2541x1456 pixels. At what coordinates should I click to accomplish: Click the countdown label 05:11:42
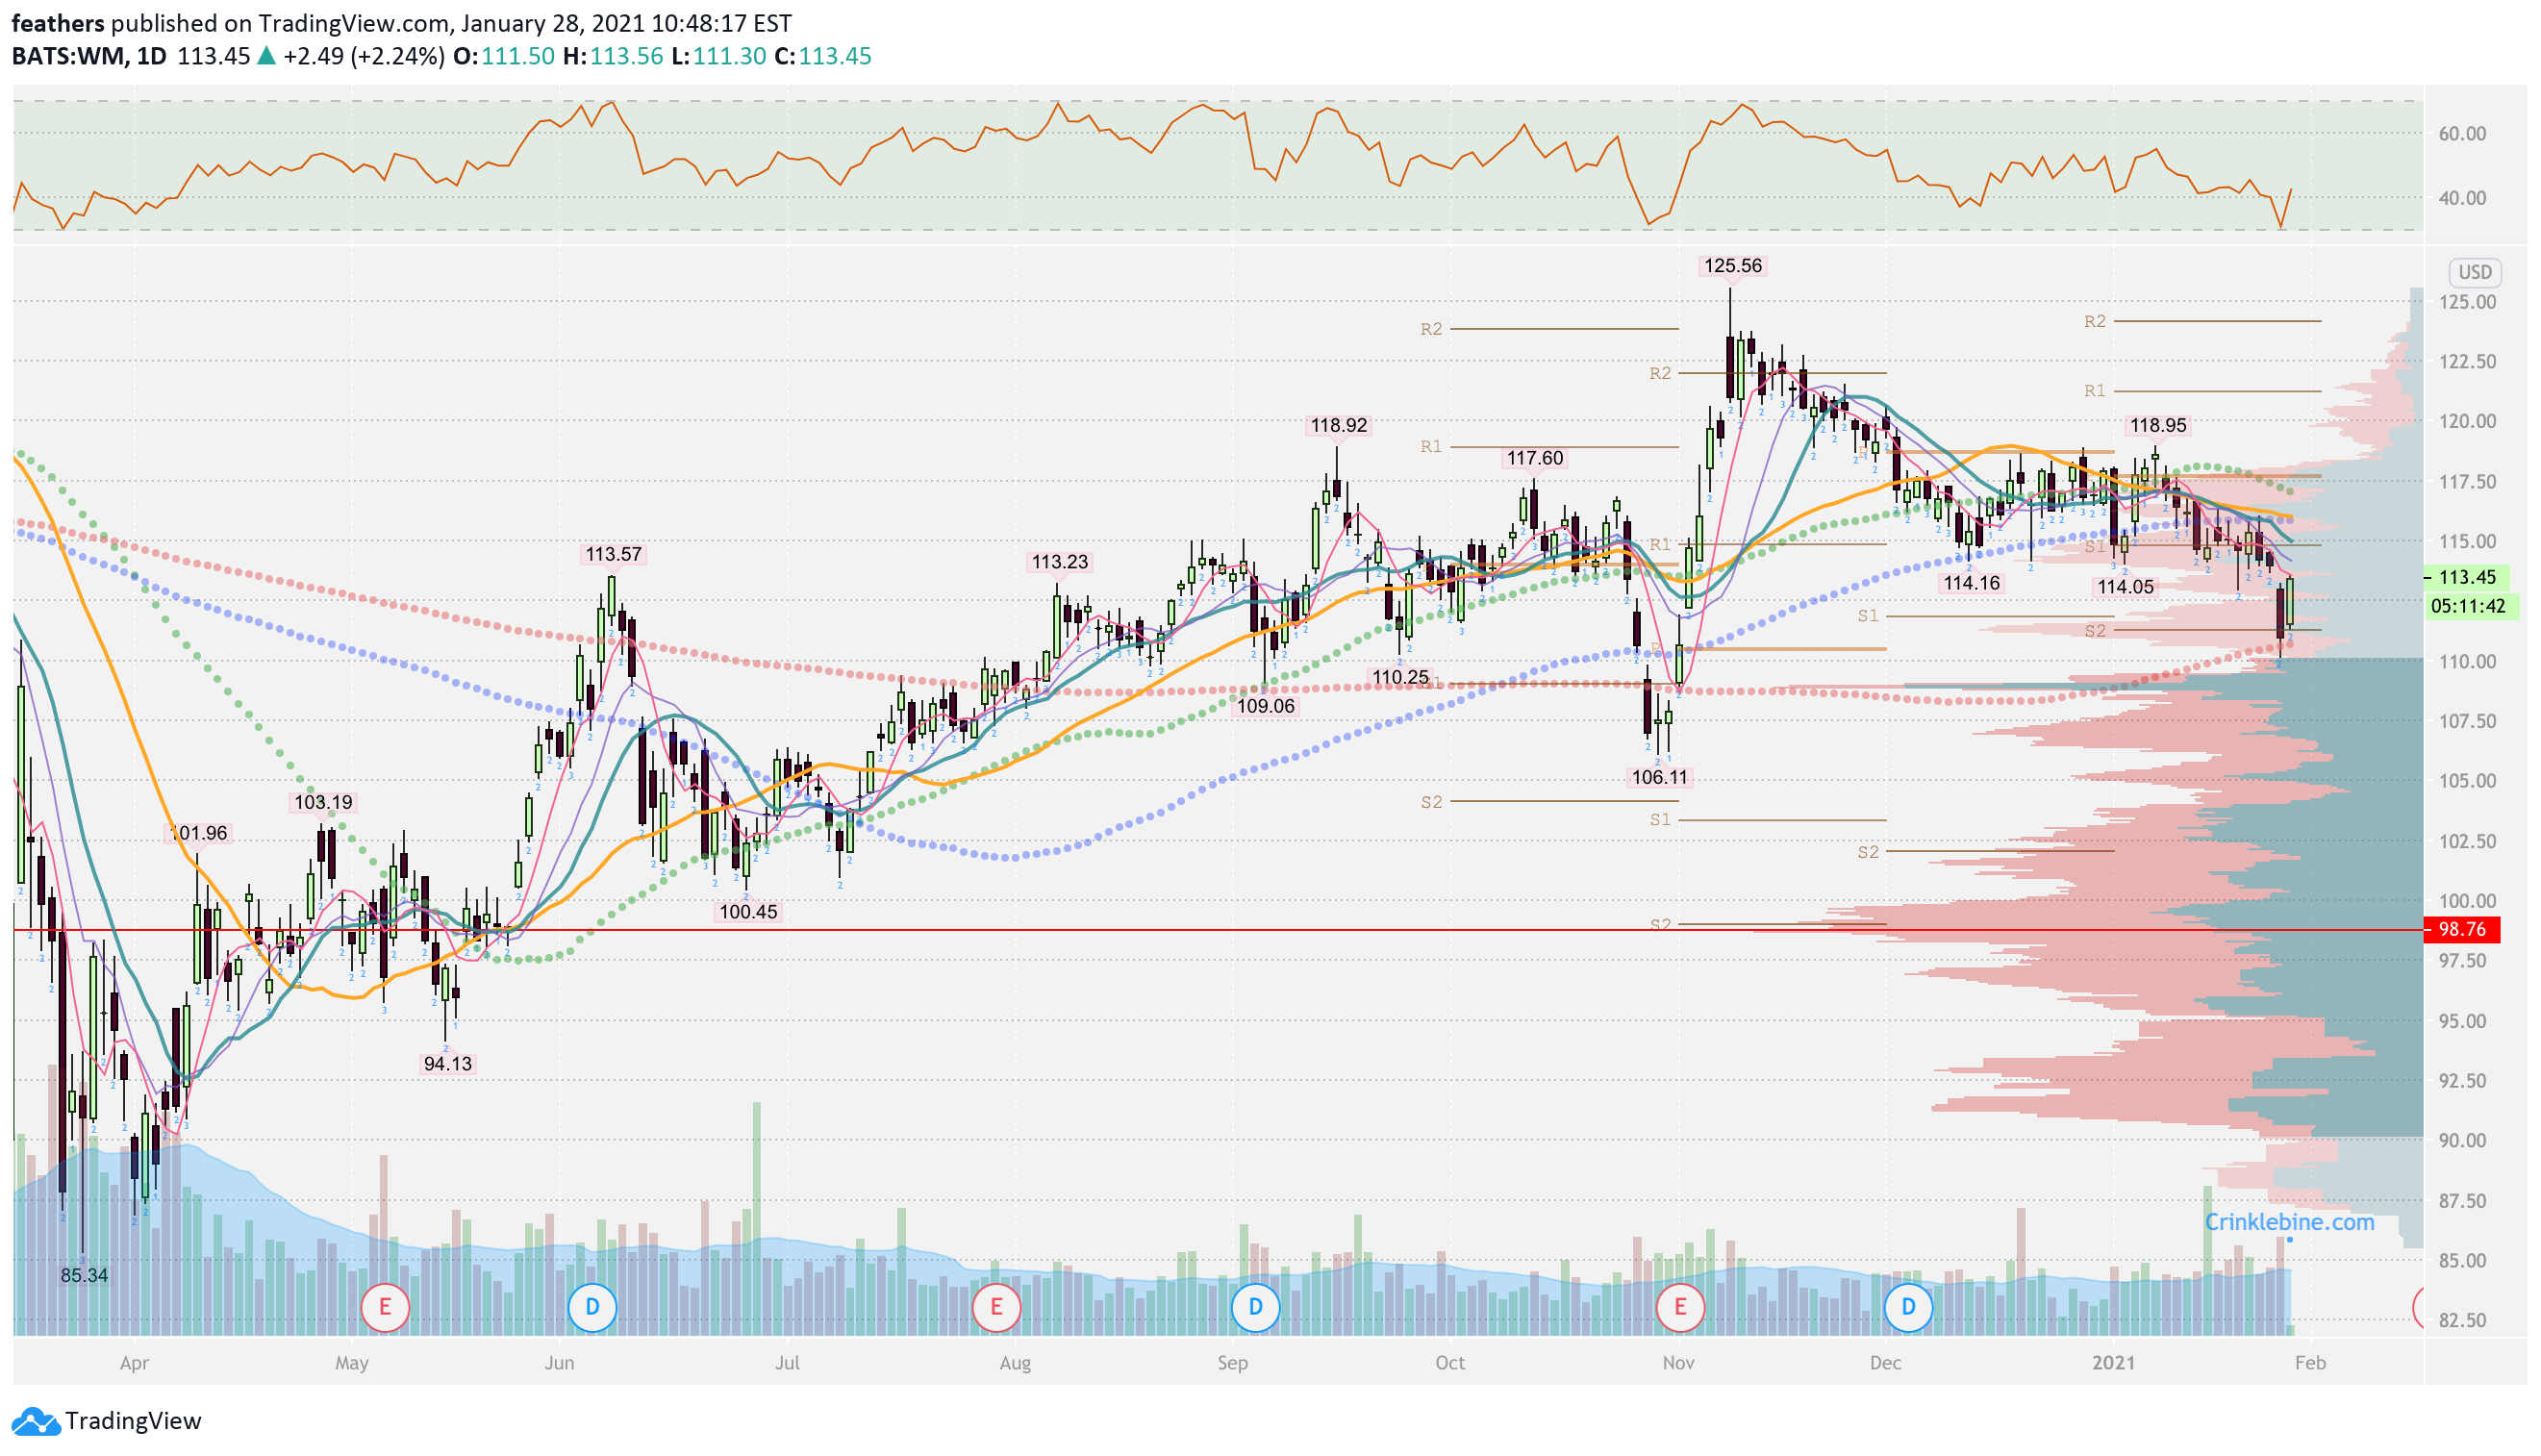coord(2468,606)
